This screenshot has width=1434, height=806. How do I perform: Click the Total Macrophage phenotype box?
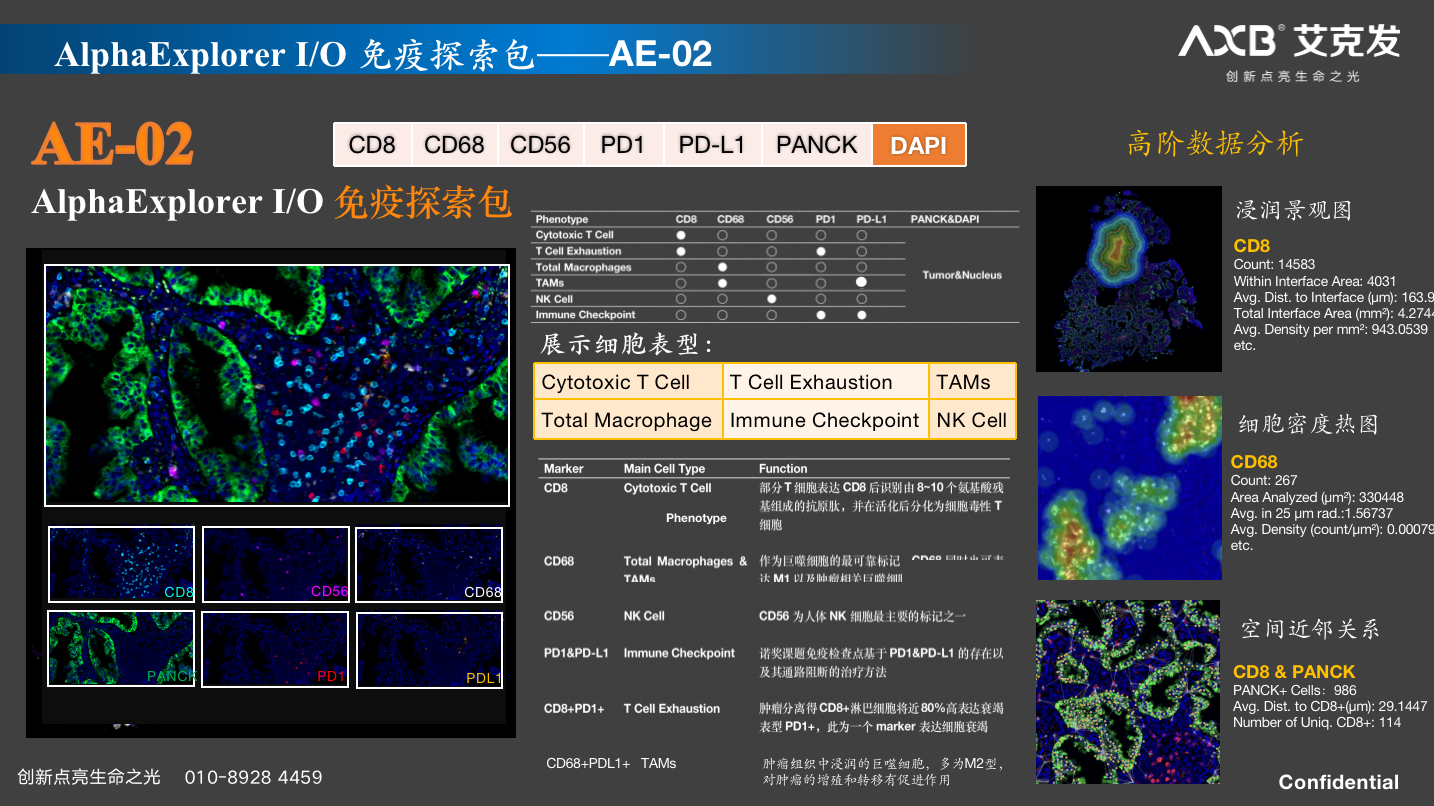(628, 420)
